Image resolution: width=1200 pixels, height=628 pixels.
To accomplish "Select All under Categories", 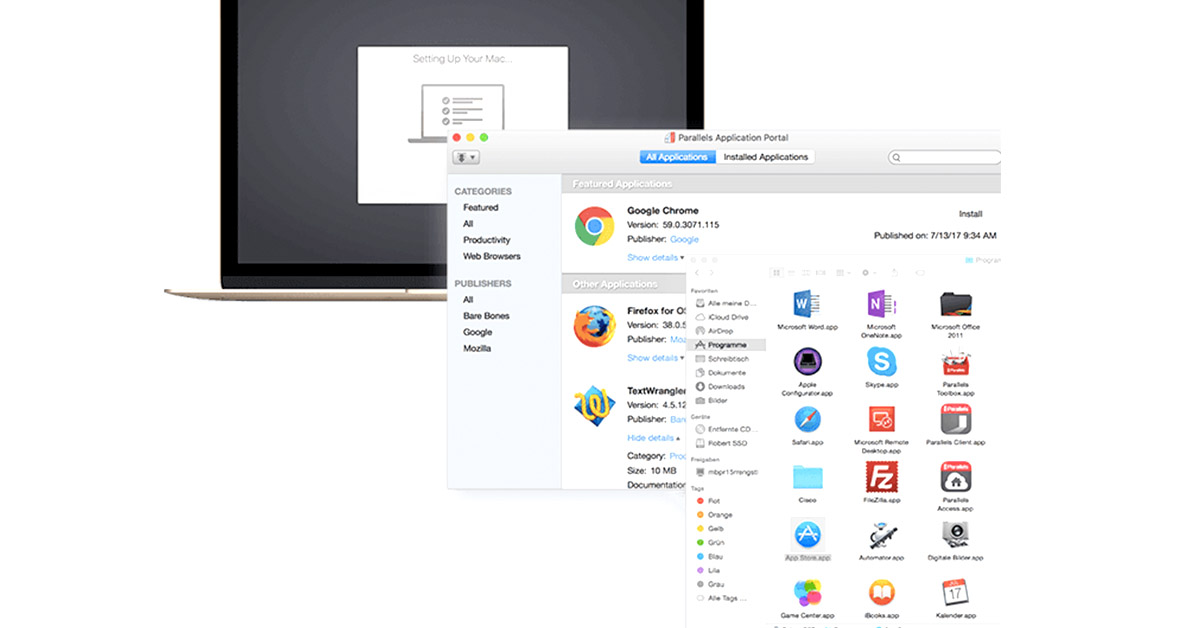I will pyautogui.click(x=468, y=224).
